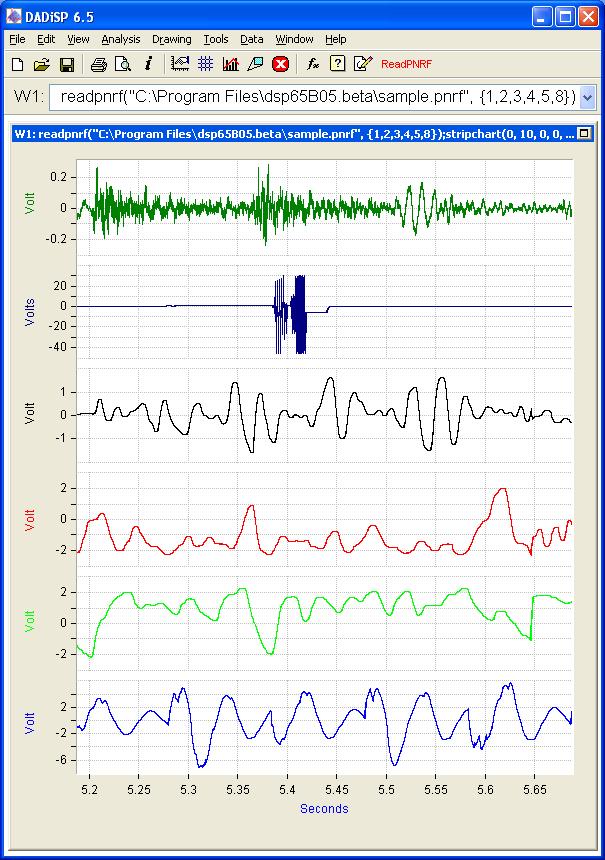
Task: Click the 5.4 x-axis tick label
Action: coord(287,790)
